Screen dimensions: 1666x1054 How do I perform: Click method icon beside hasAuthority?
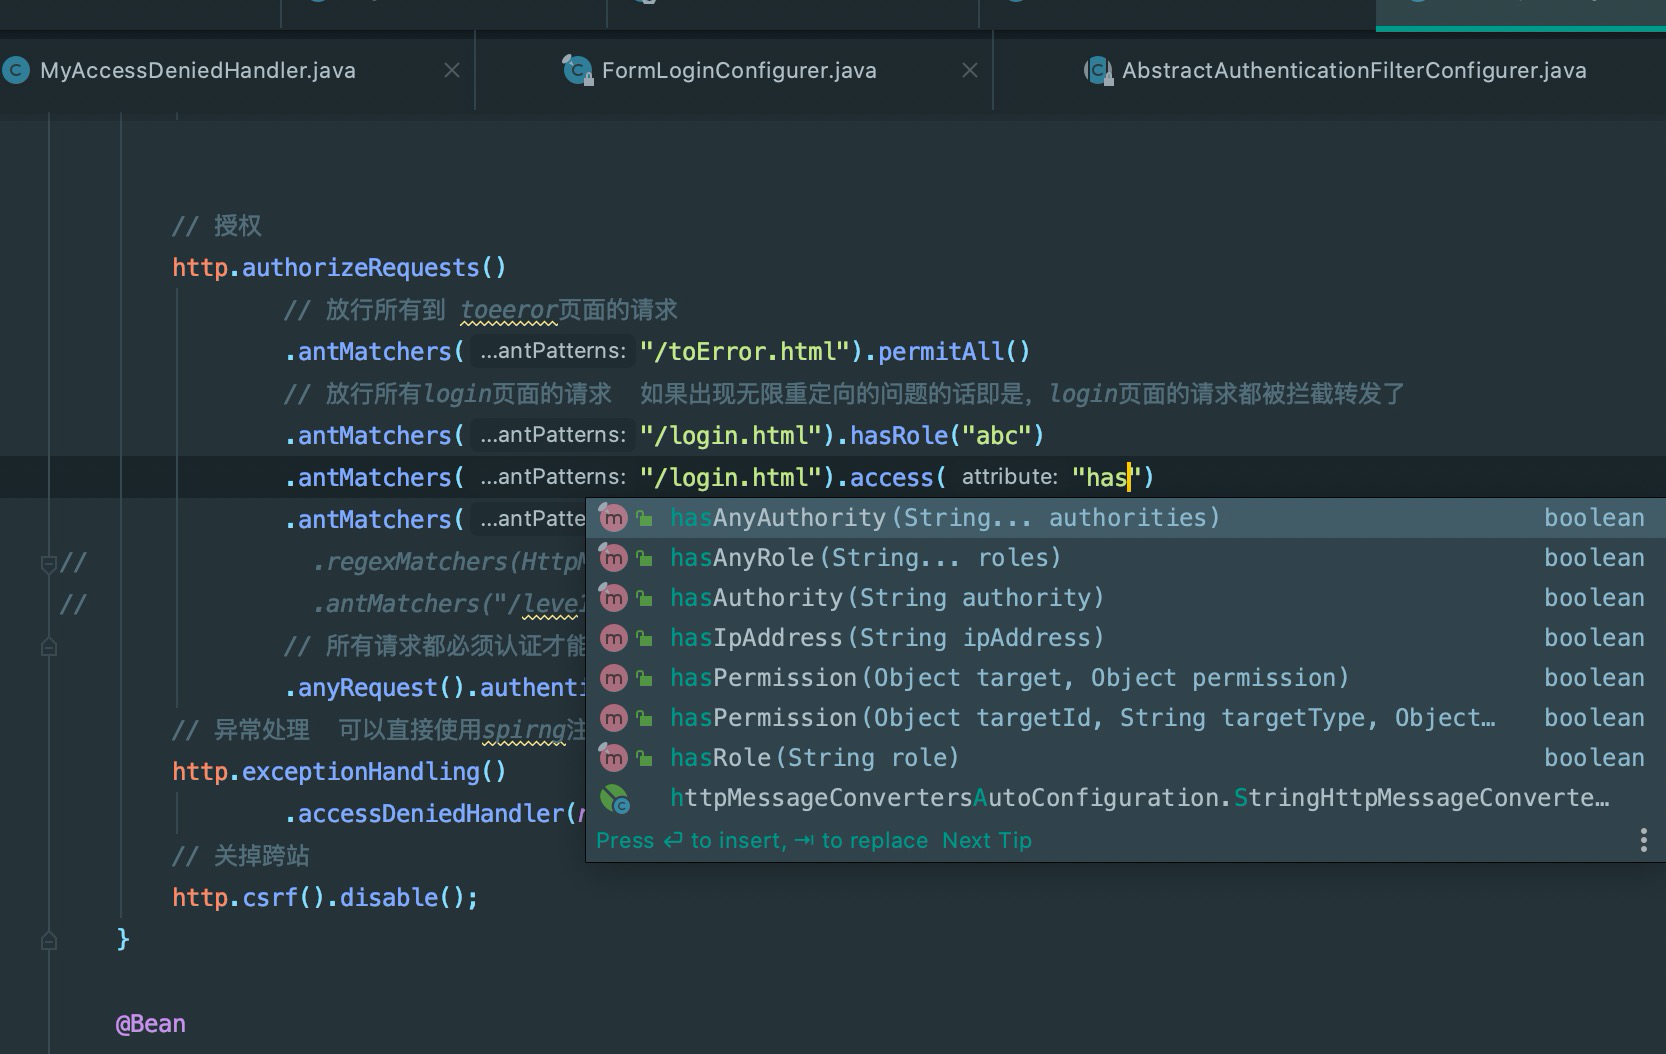612,598
